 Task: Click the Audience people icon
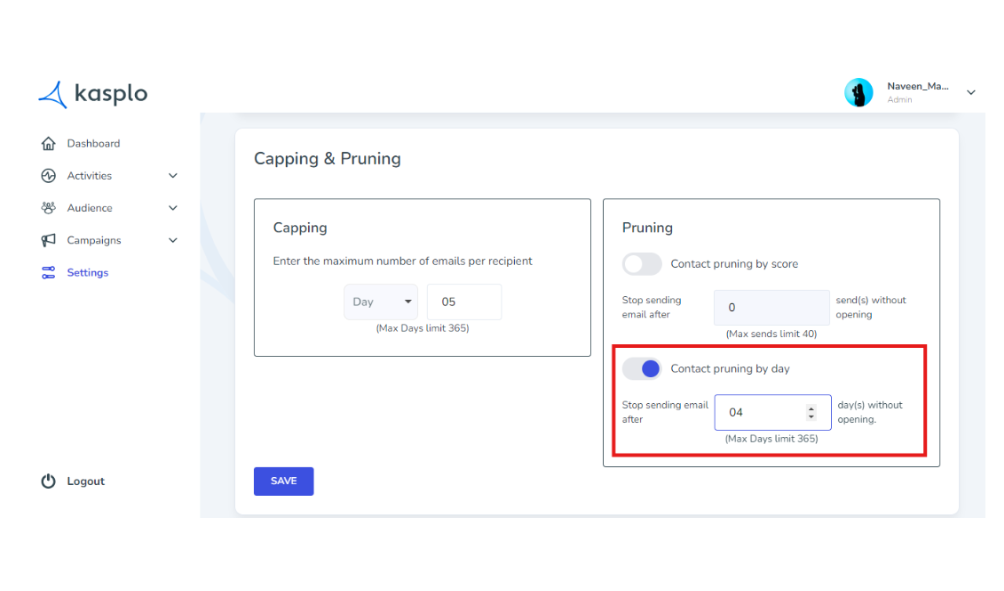point(48,208)
